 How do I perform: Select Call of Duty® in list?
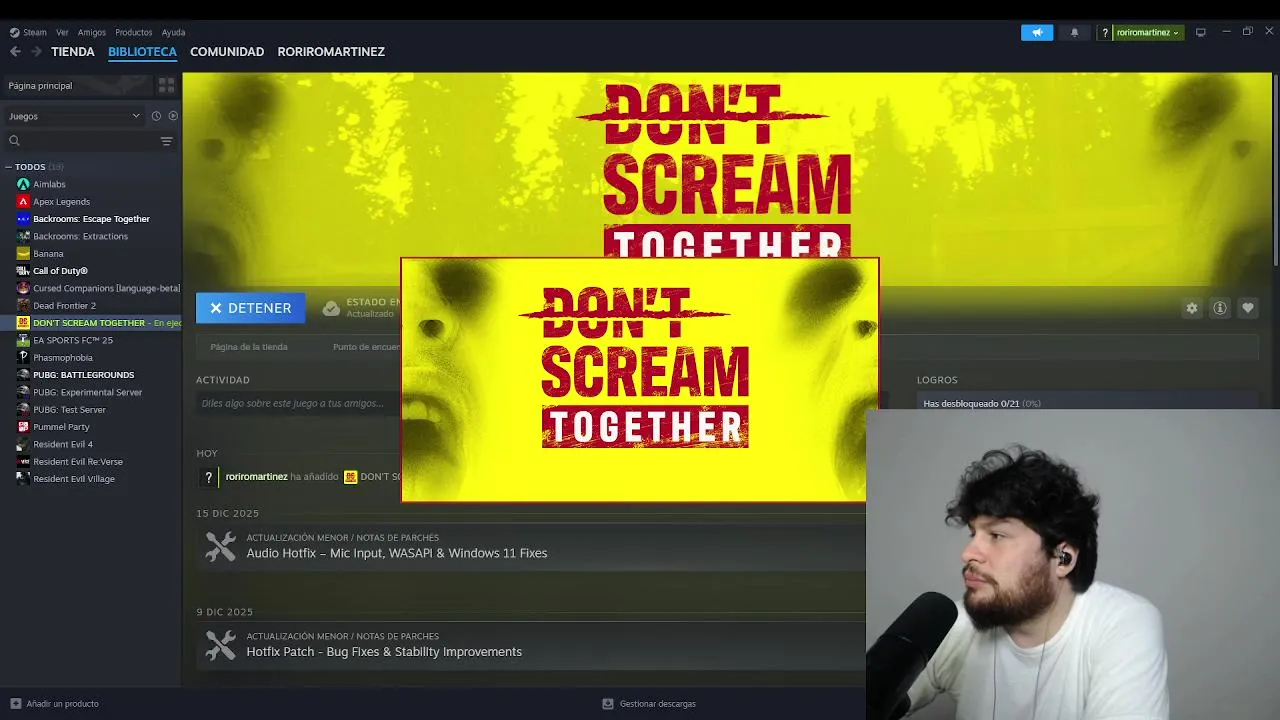pos(60,271)
